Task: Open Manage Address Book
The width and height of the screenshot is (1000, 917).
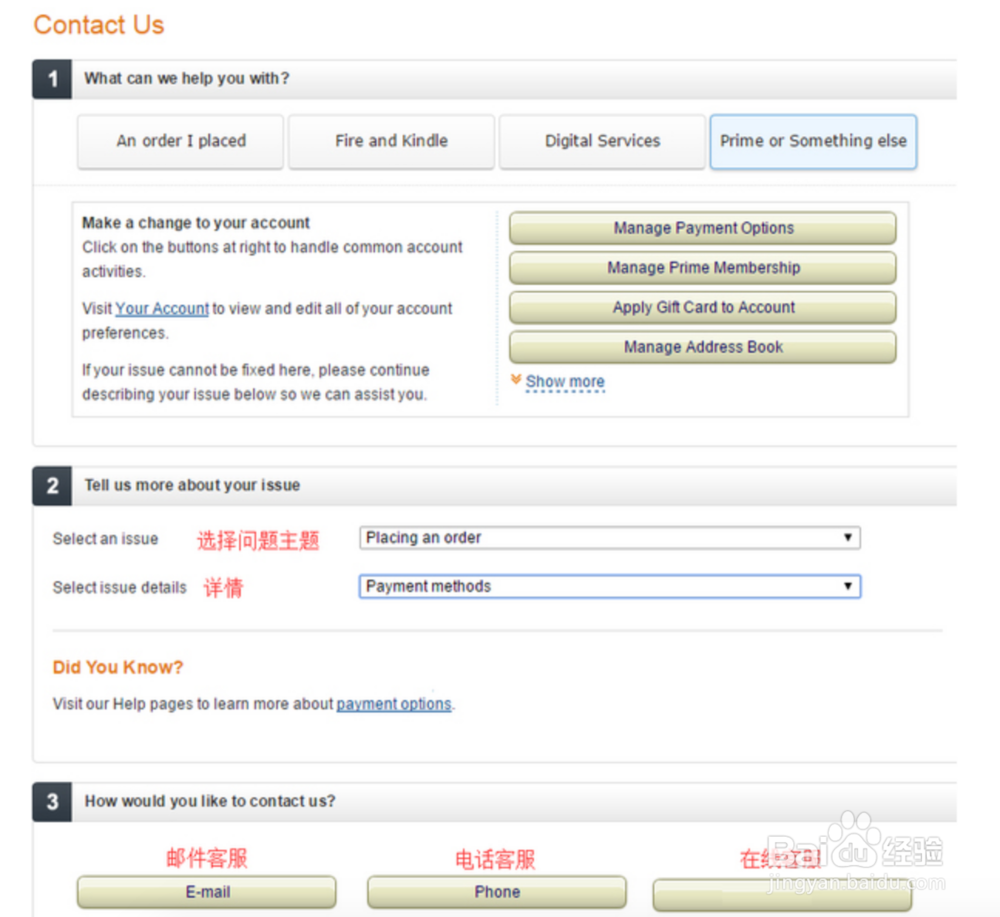Action: (x=703, y=347)
